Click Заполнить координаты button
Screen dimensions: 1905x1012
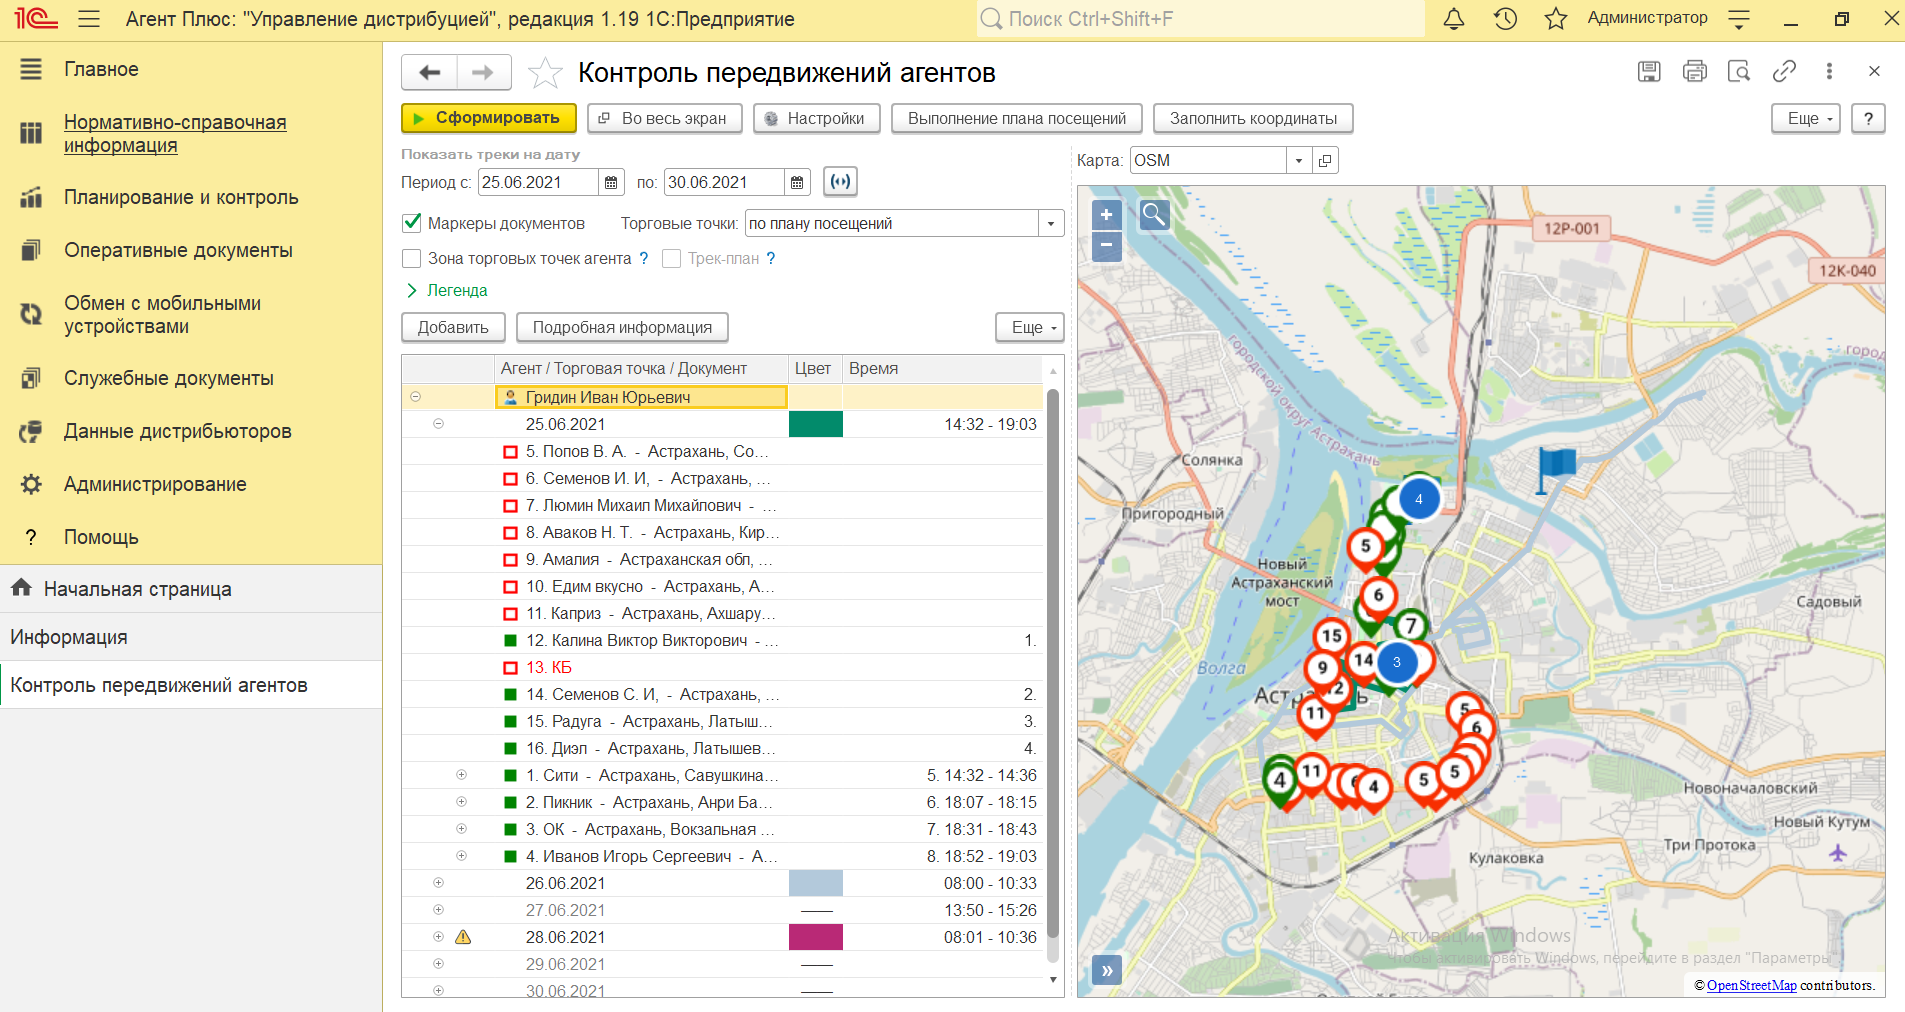coord(1253,118)
